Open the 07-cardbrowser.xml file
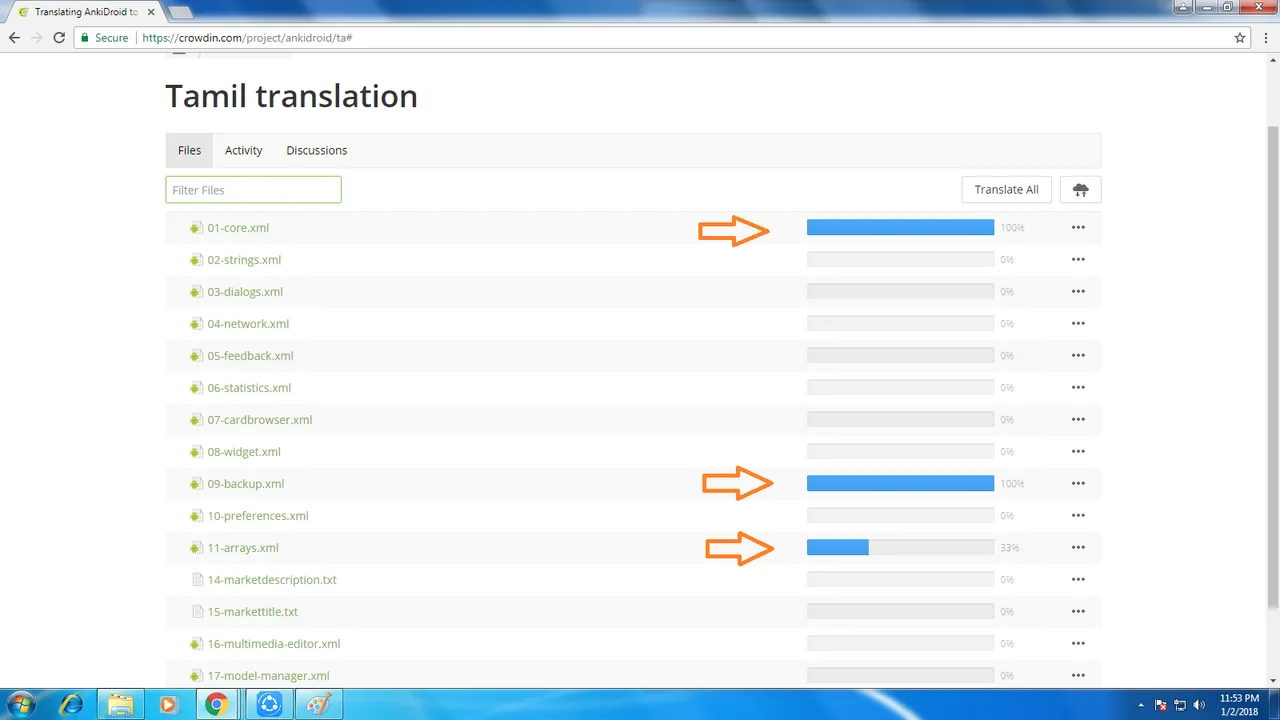Viewport: 1280px width, 720px height. click(260, 420)
